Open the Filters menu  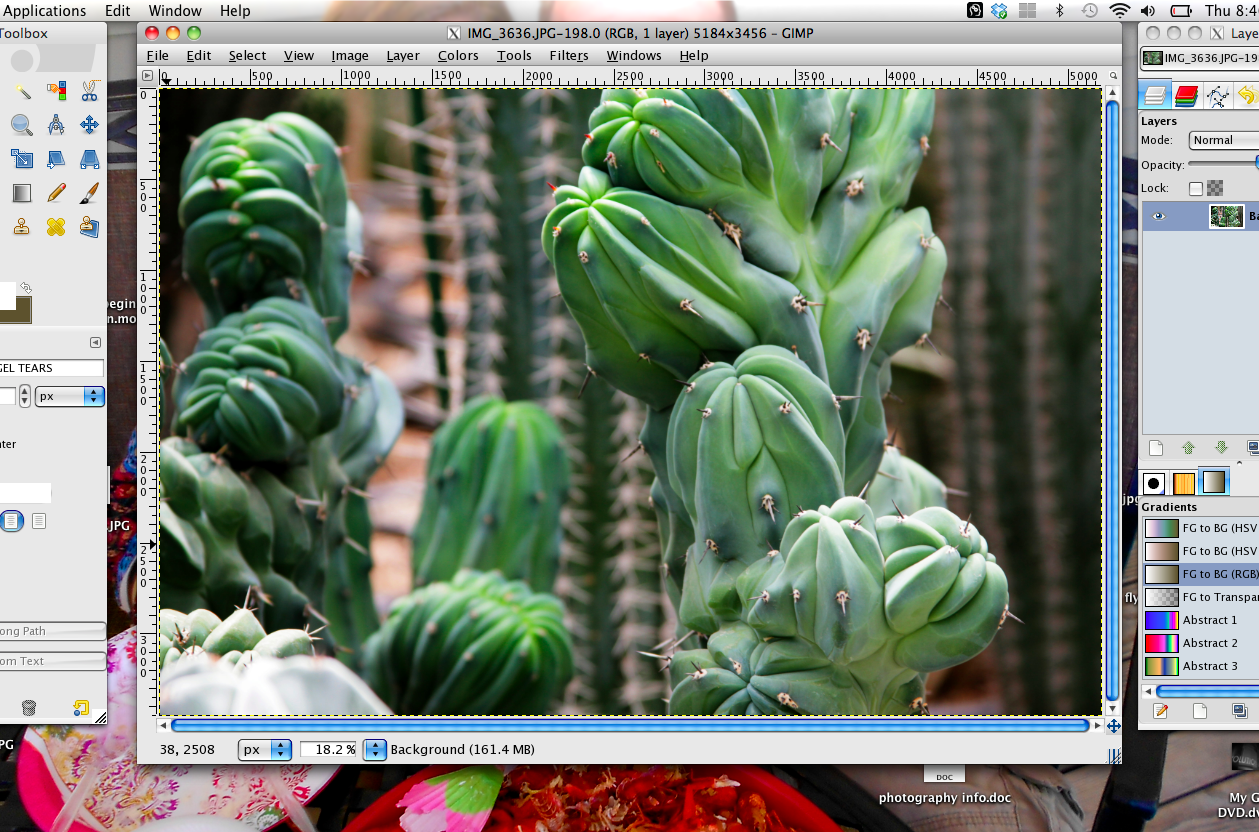click(x=569, y=55)
